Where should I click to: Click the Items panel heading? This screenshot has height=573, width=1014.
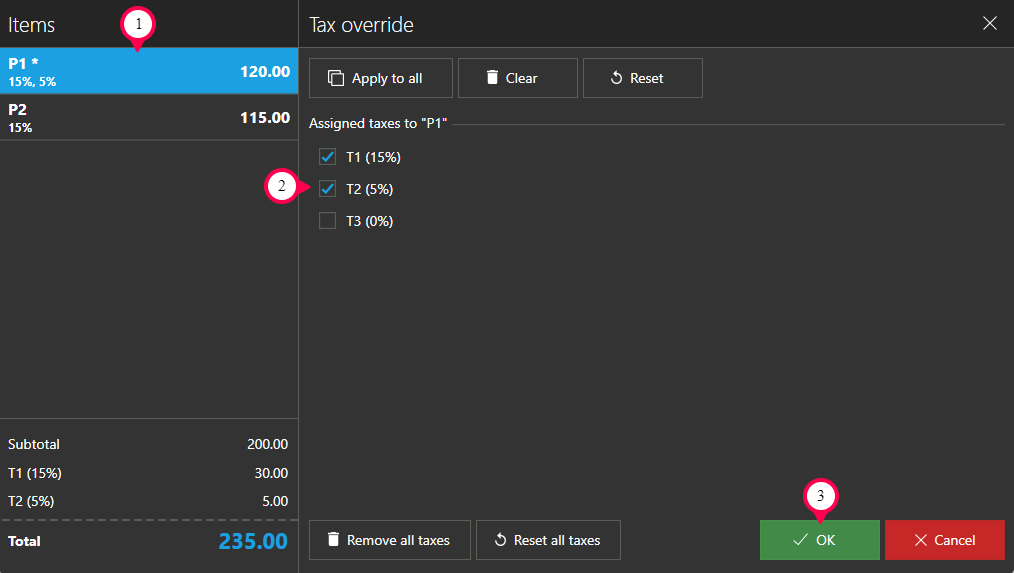(x=31, y=25)
